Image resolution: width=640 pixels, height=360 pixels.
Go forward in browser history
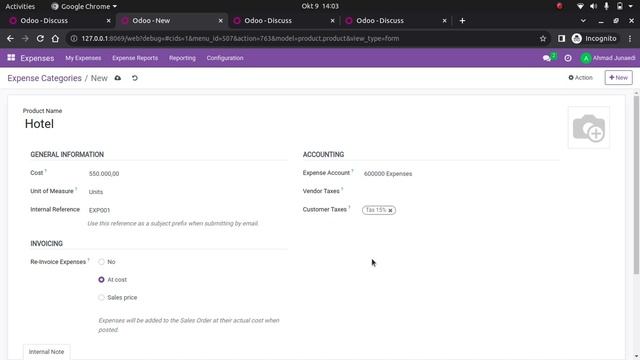pos(25,38)
